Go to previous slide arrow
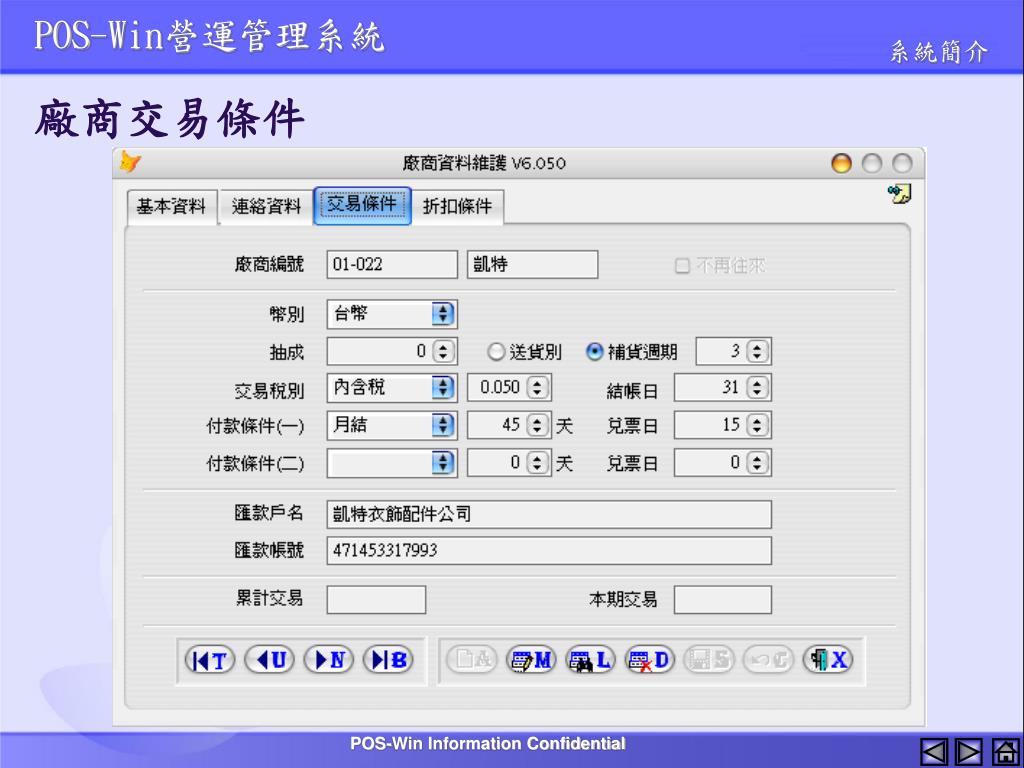Viewport: 1024px width, 768px height. [x=934, y=751]
